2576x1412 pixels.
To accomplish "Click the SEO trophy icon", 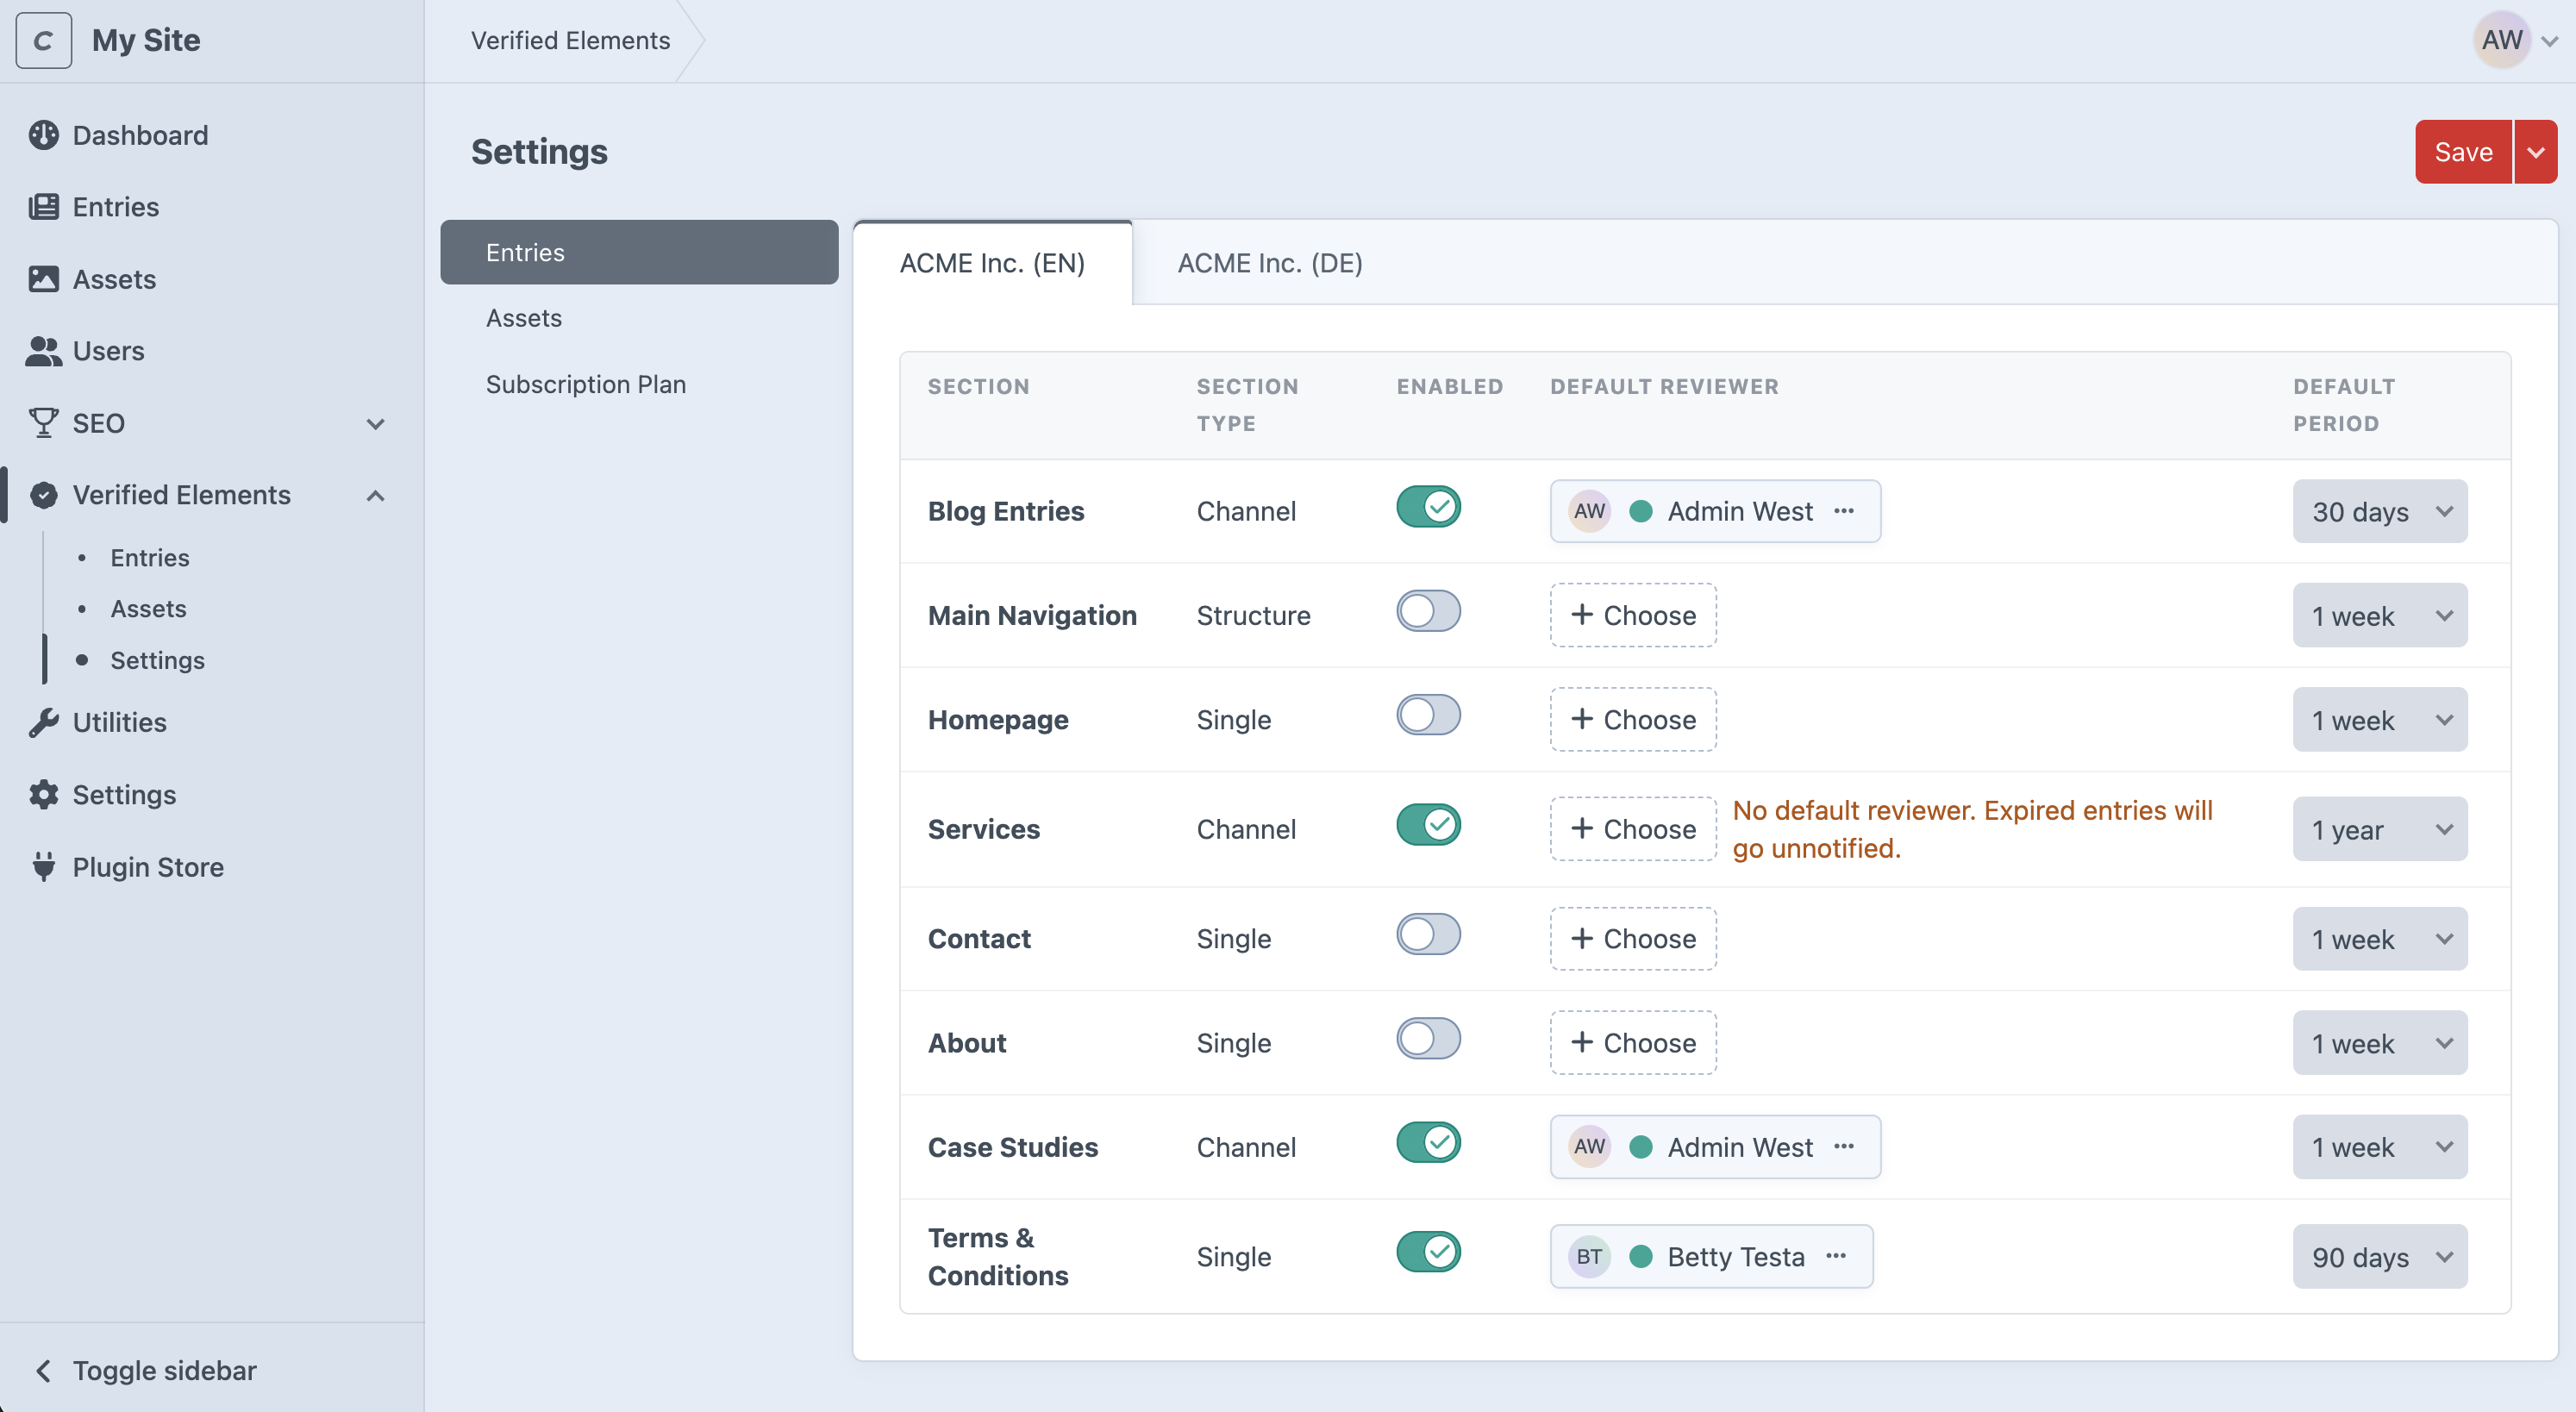I will pos(43,423).
